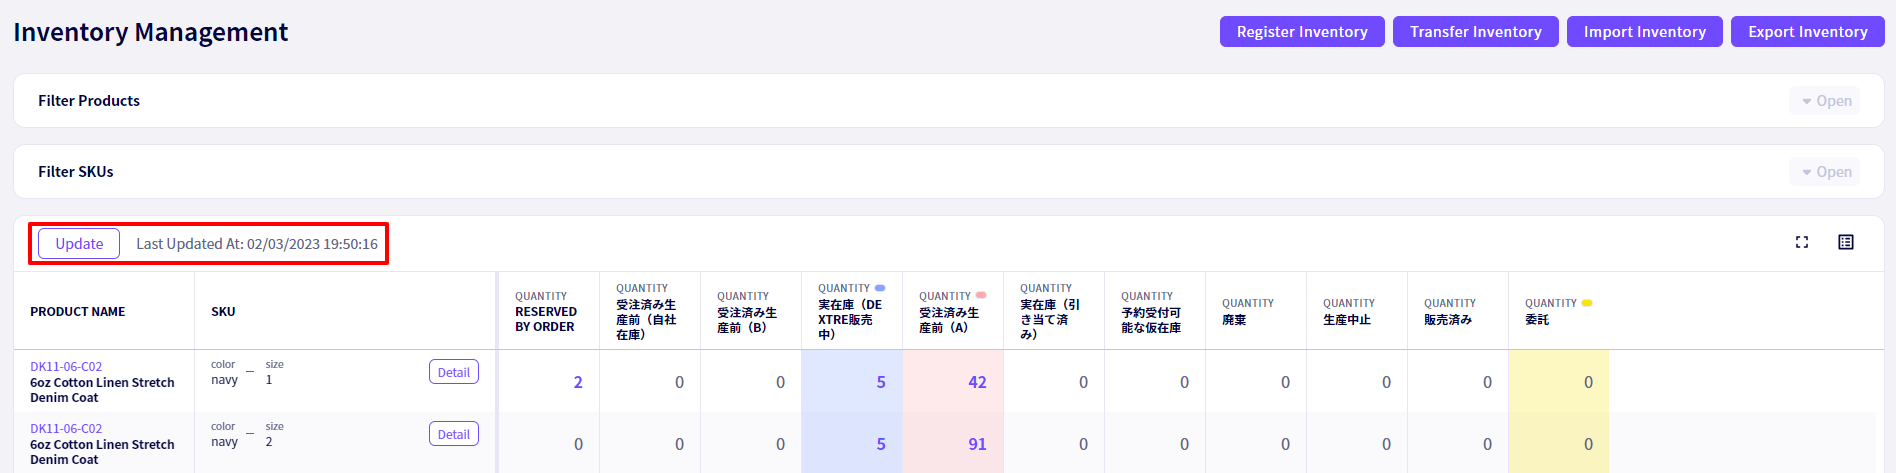
Task: Click yellow marker on 委託 header
Action: point(1587,303)
